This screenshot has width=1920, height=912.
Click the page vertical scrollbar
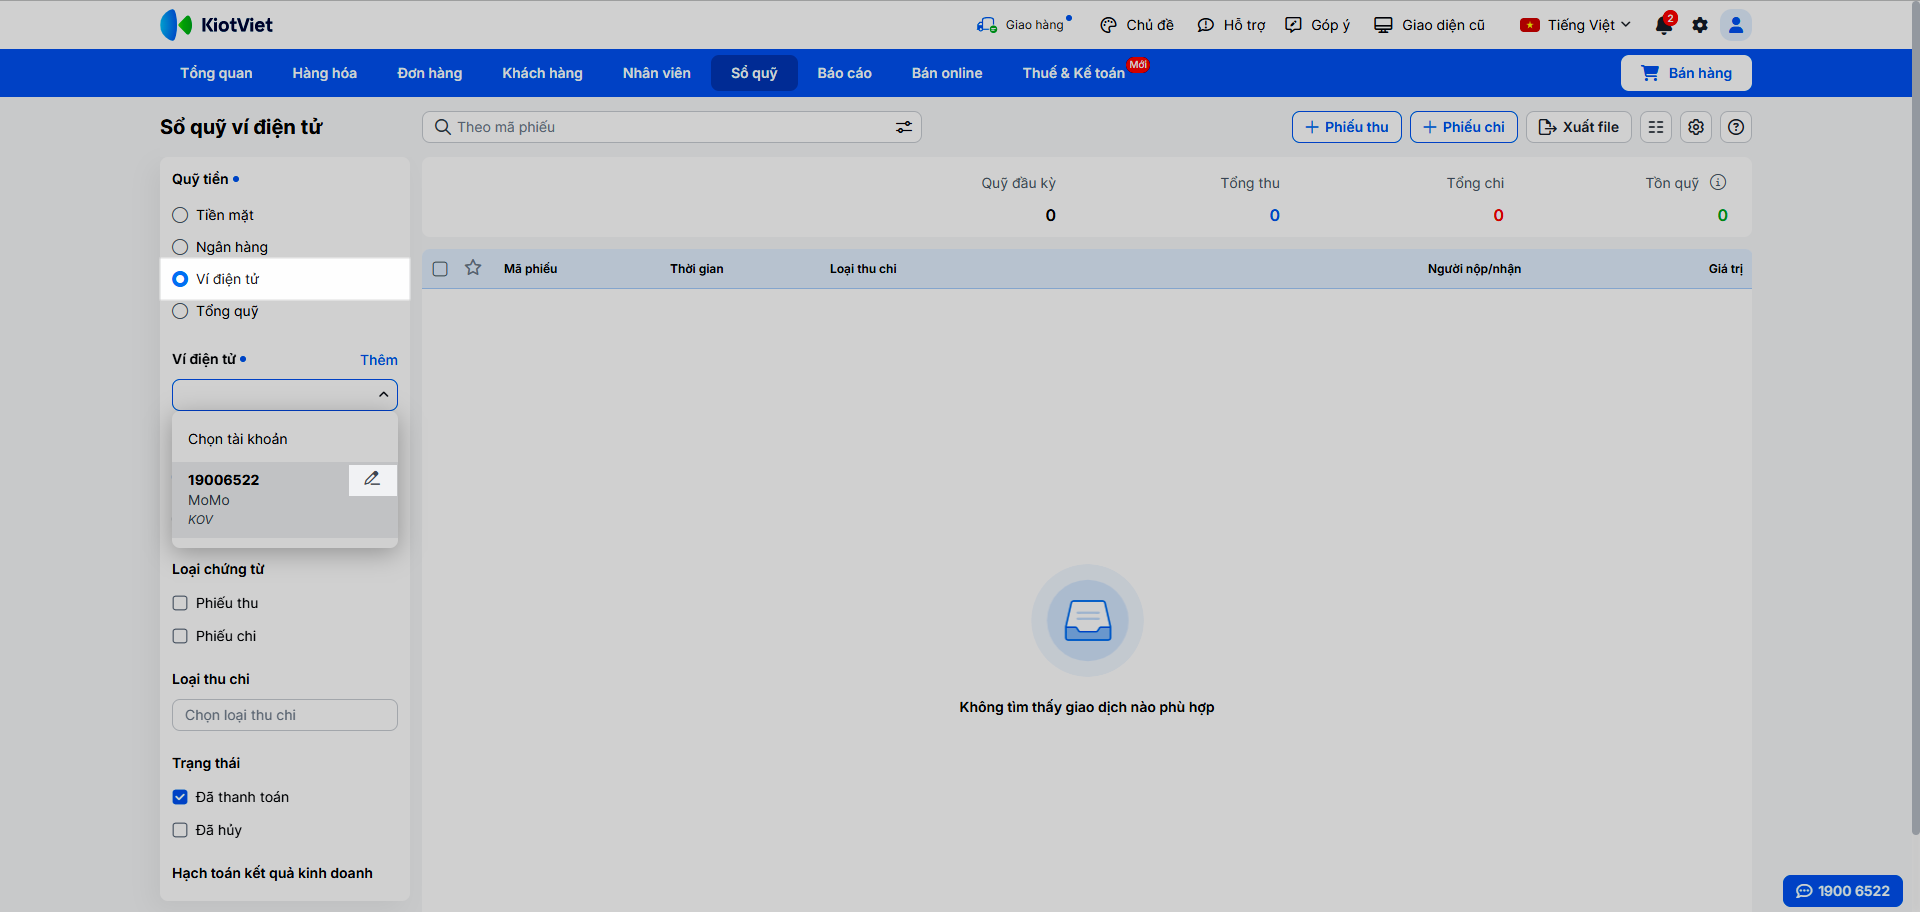pos(1915,420)
